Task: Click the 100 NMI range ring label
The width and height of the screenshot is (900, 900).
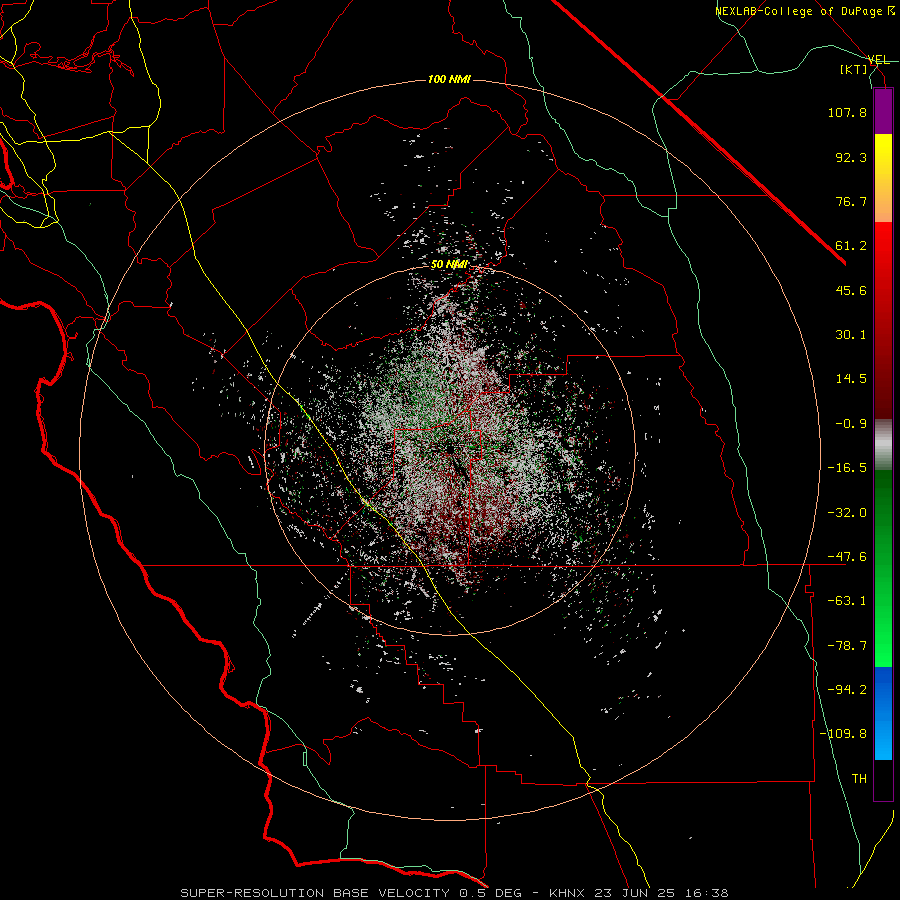Action: [x=449, y=79]
